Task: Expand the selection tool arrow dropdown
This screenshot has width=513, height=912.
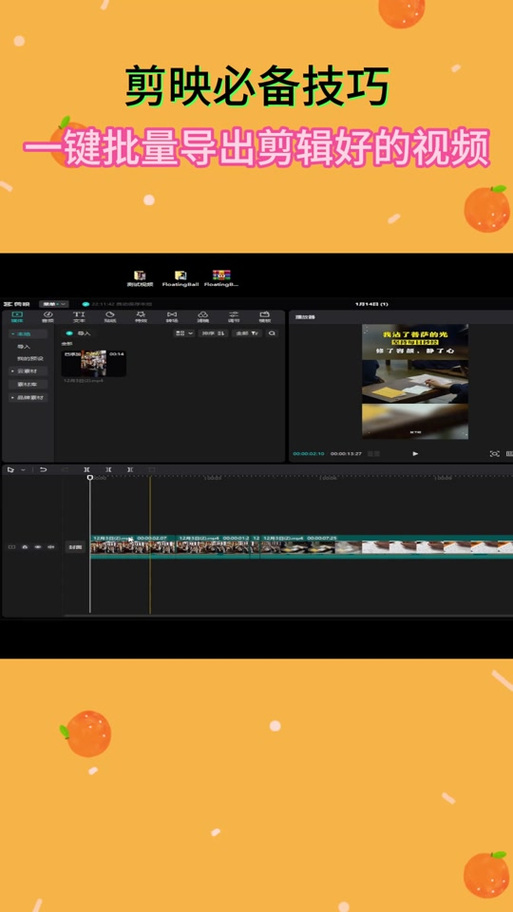Action: (x=23, y=469)
